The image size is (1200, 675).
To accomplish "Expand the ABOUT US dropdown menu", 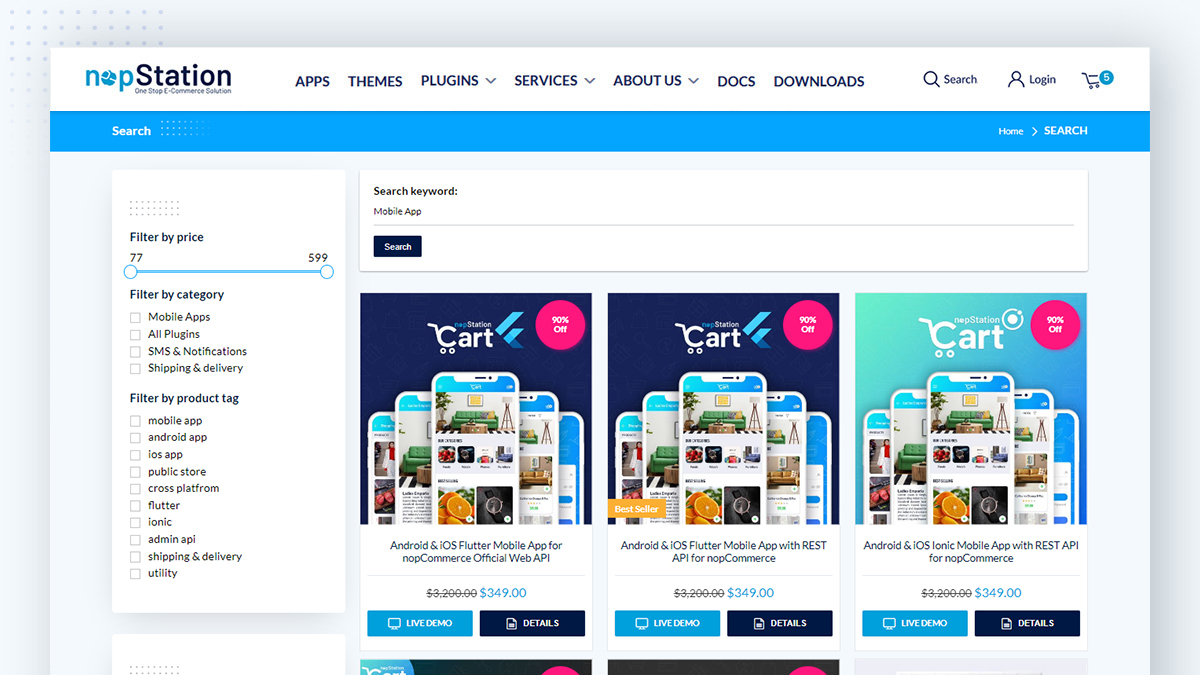I will [x=656, y=81].
